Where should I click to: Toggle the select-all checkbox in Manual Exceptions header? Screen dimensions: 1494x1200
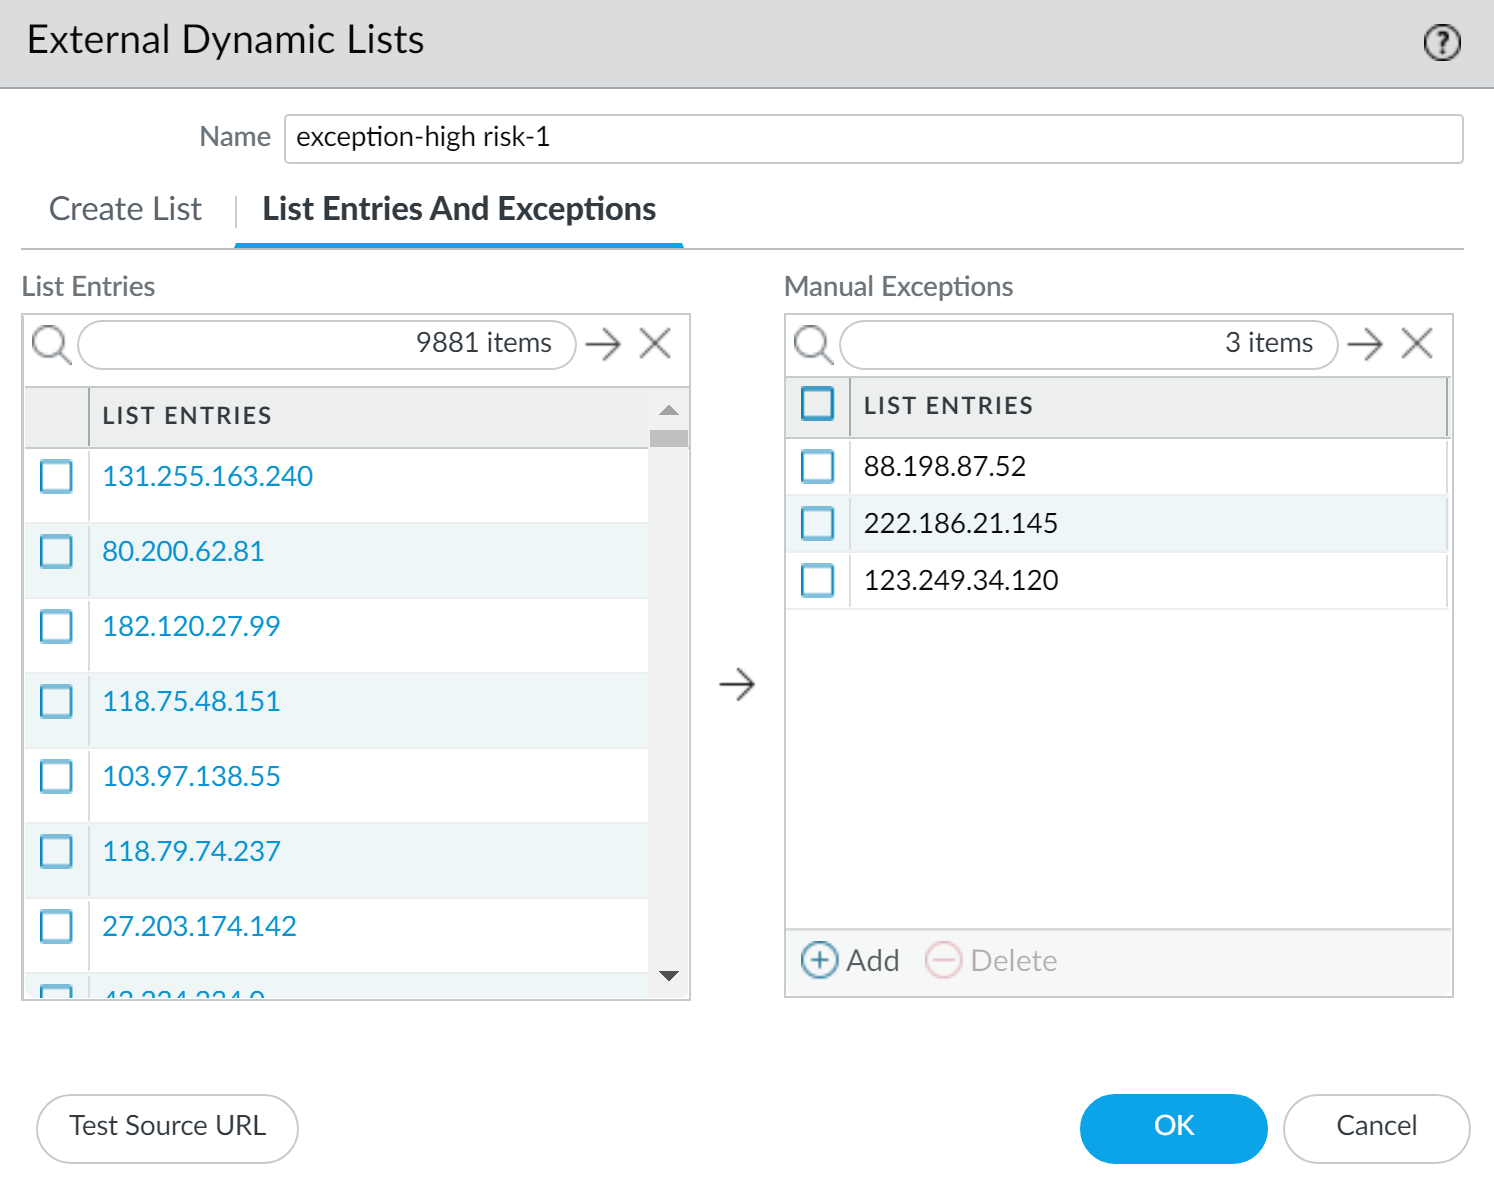(x=817, y=404)
